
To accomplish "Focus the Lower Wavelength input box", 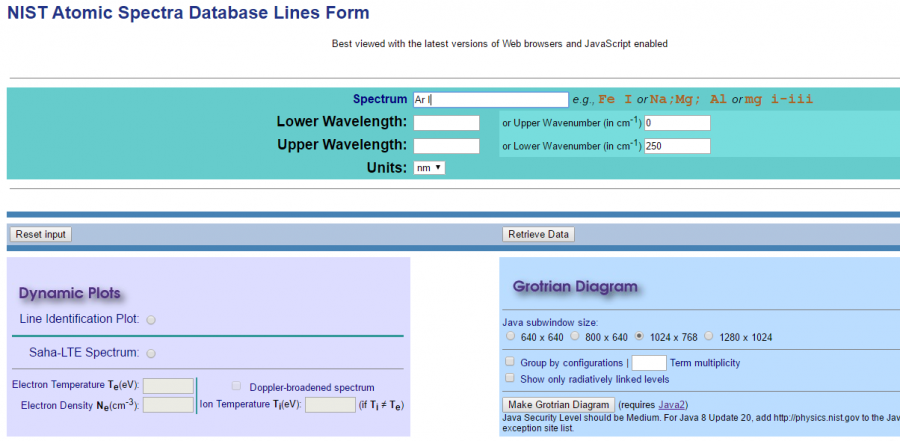I will pos(447,123).
